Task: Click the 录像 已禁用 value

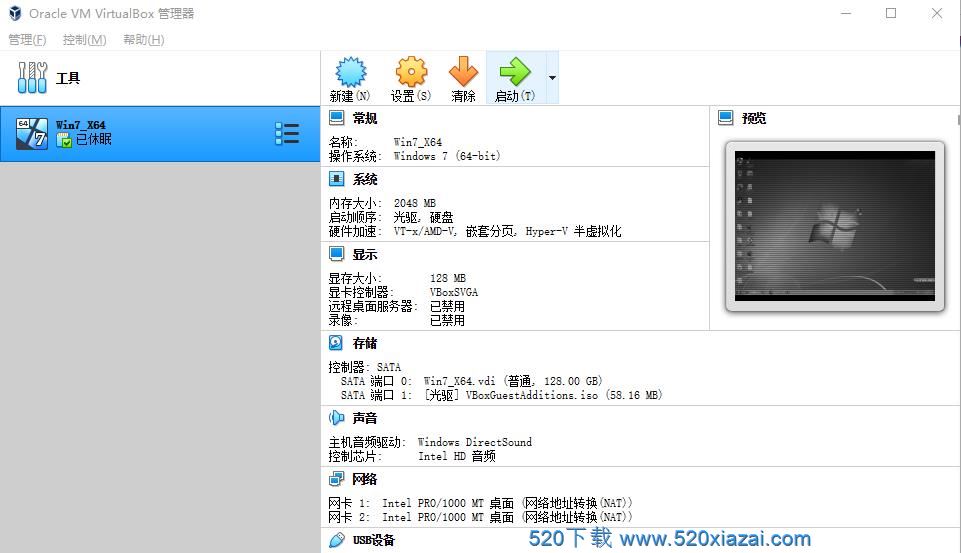Action: pos(447,320)
